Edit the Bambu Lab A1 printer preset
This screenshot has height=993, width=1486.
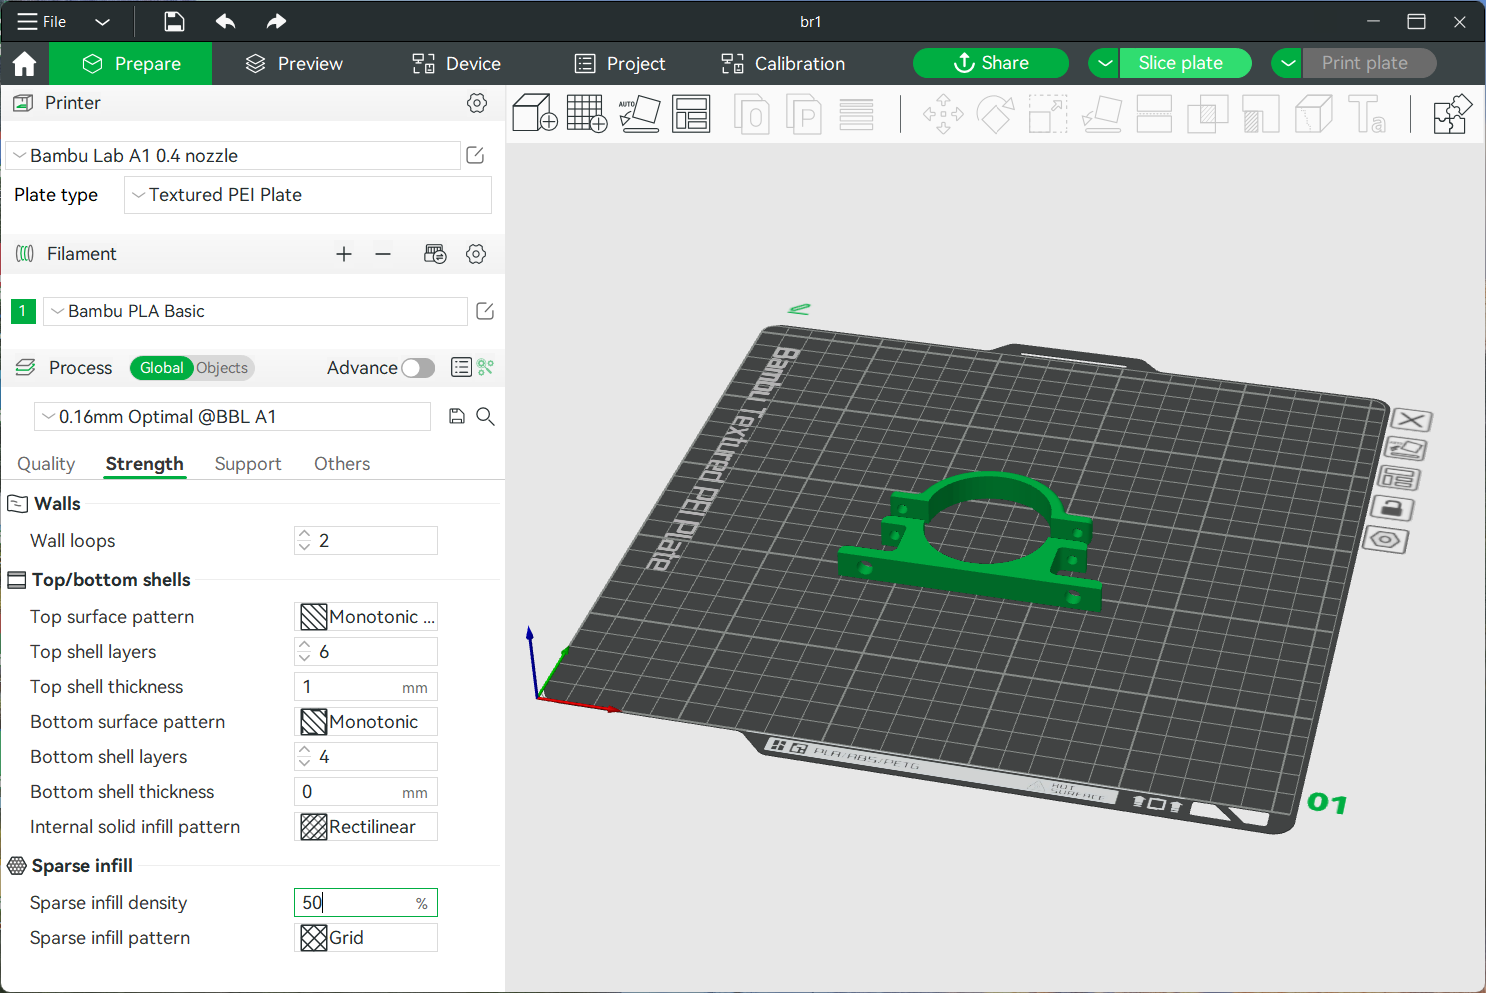pyautogui.click(x=476, y=155)
